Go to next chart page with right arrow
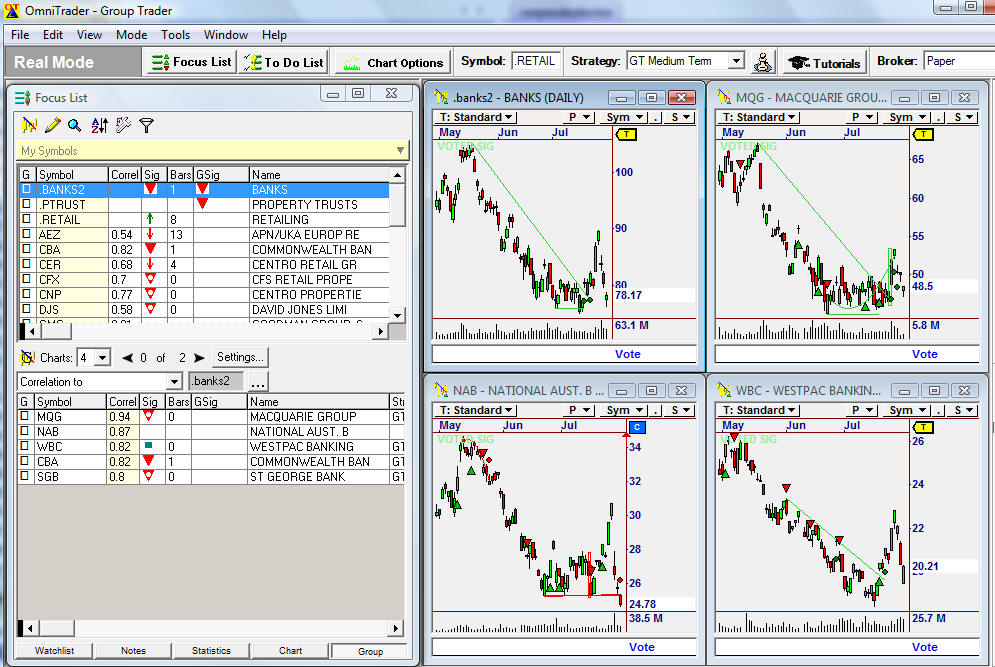 pos(199,358)
